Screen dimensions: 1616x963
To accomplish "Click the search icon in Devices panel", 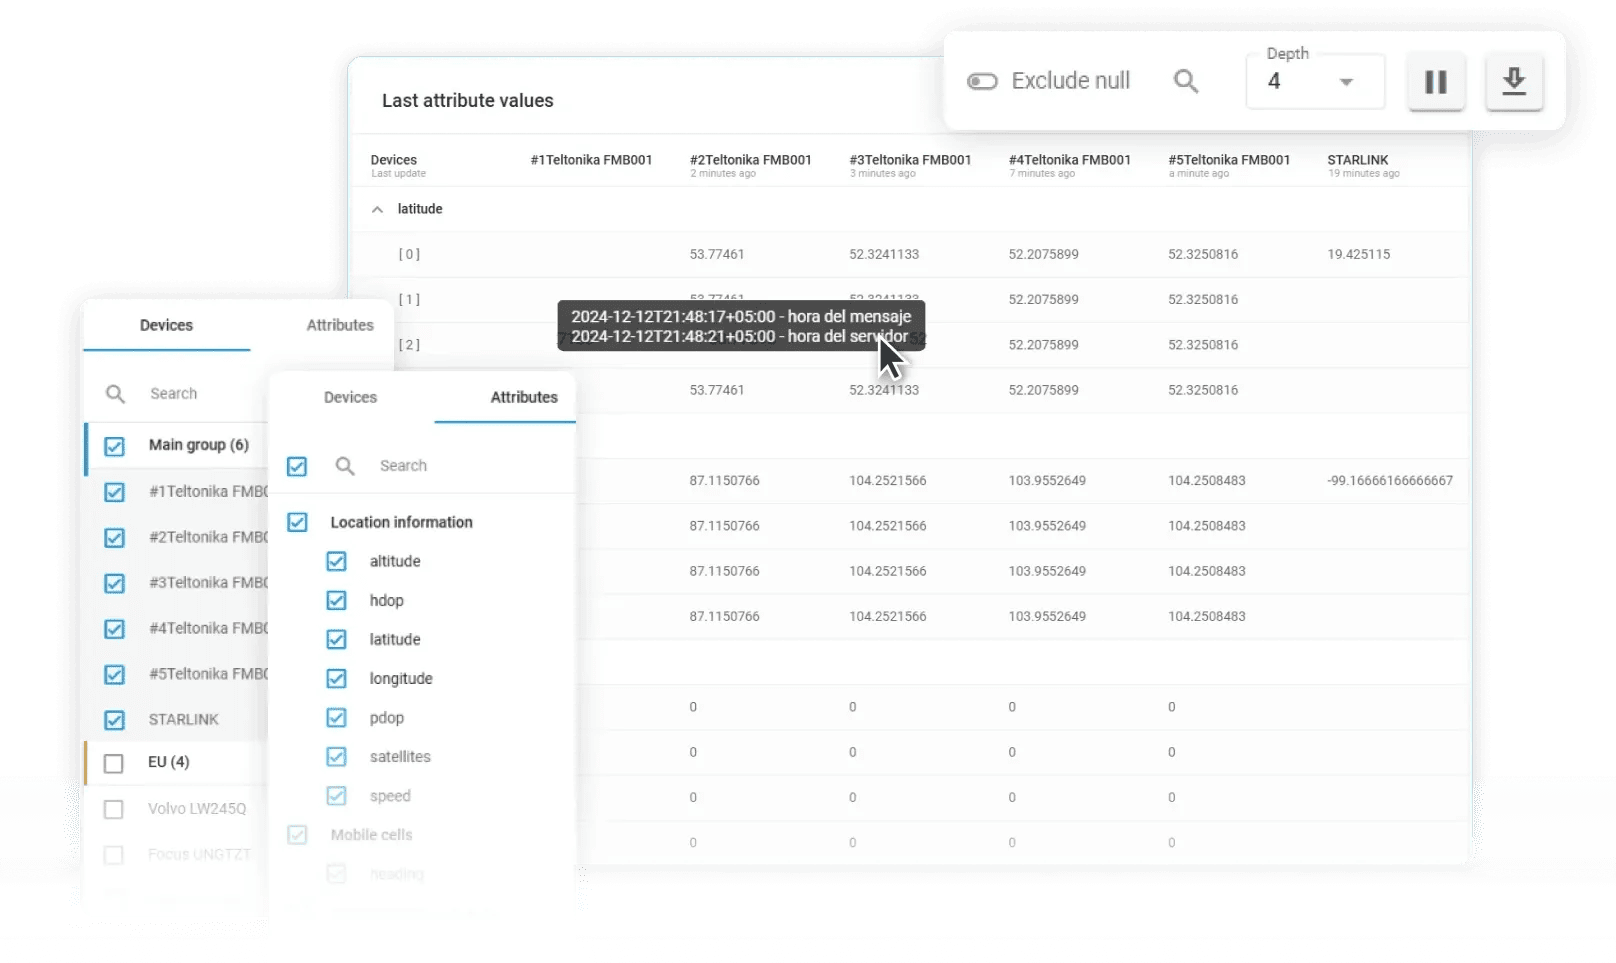I will point(116,394).
